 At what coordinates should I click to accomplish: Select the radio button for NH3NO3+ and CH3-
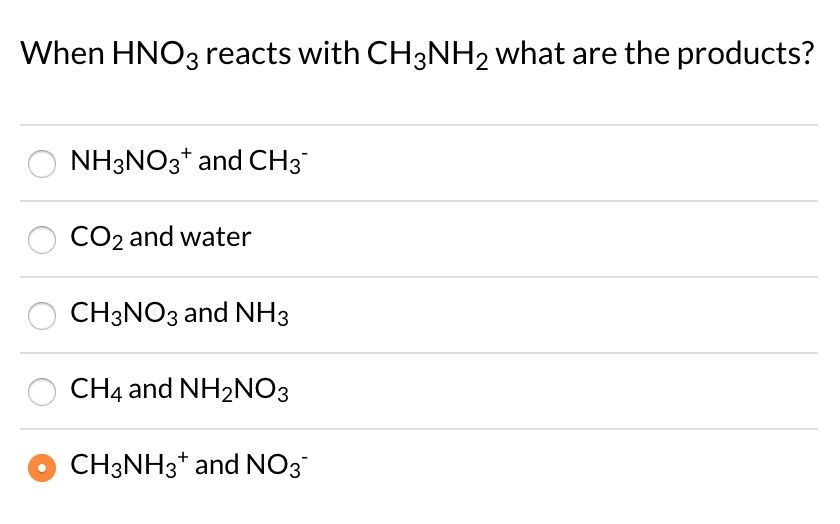pyautogui.click(x=42, y=163)
